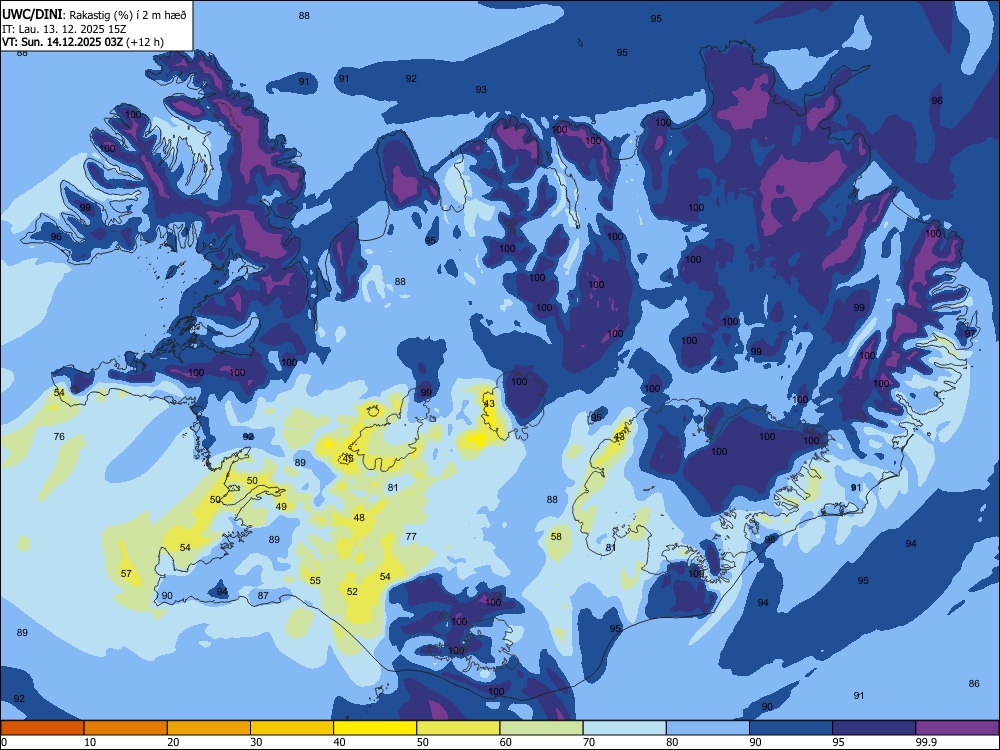The height and width of the screenshot is (750, 1000).
Task: Click the map value '49'
Action: point(281,506)
